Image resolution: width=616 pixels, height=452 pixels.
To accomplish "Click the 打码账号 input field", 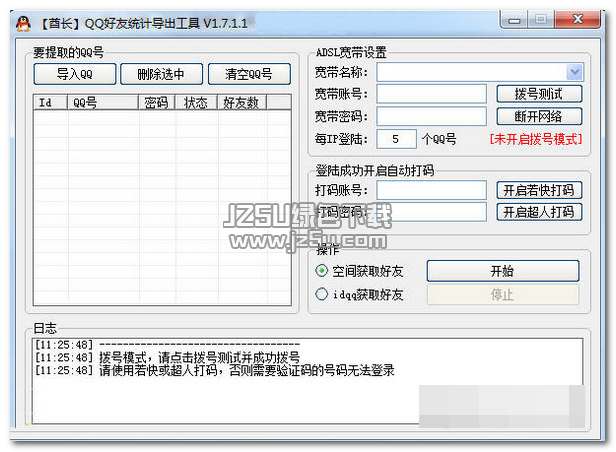I will 431,190.
